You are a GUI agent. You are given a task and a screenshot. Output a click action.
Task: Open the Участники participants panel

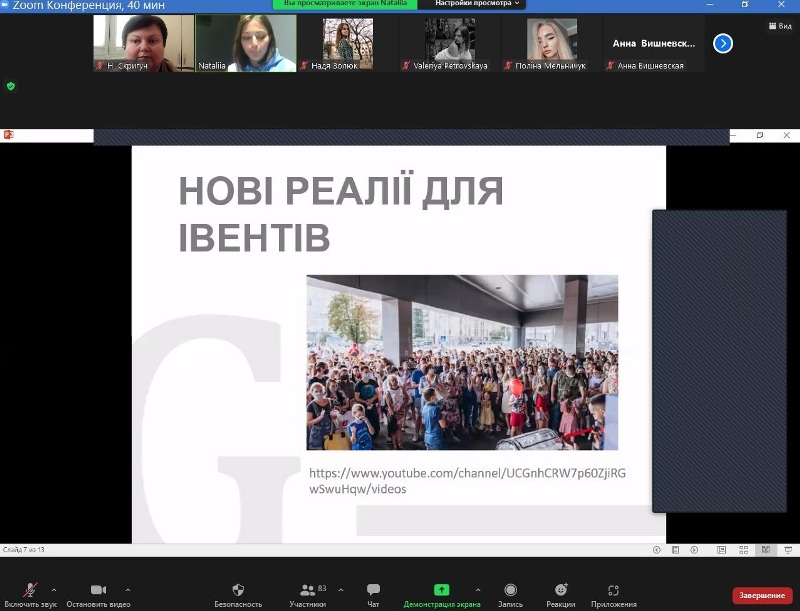tap(307, 590)
